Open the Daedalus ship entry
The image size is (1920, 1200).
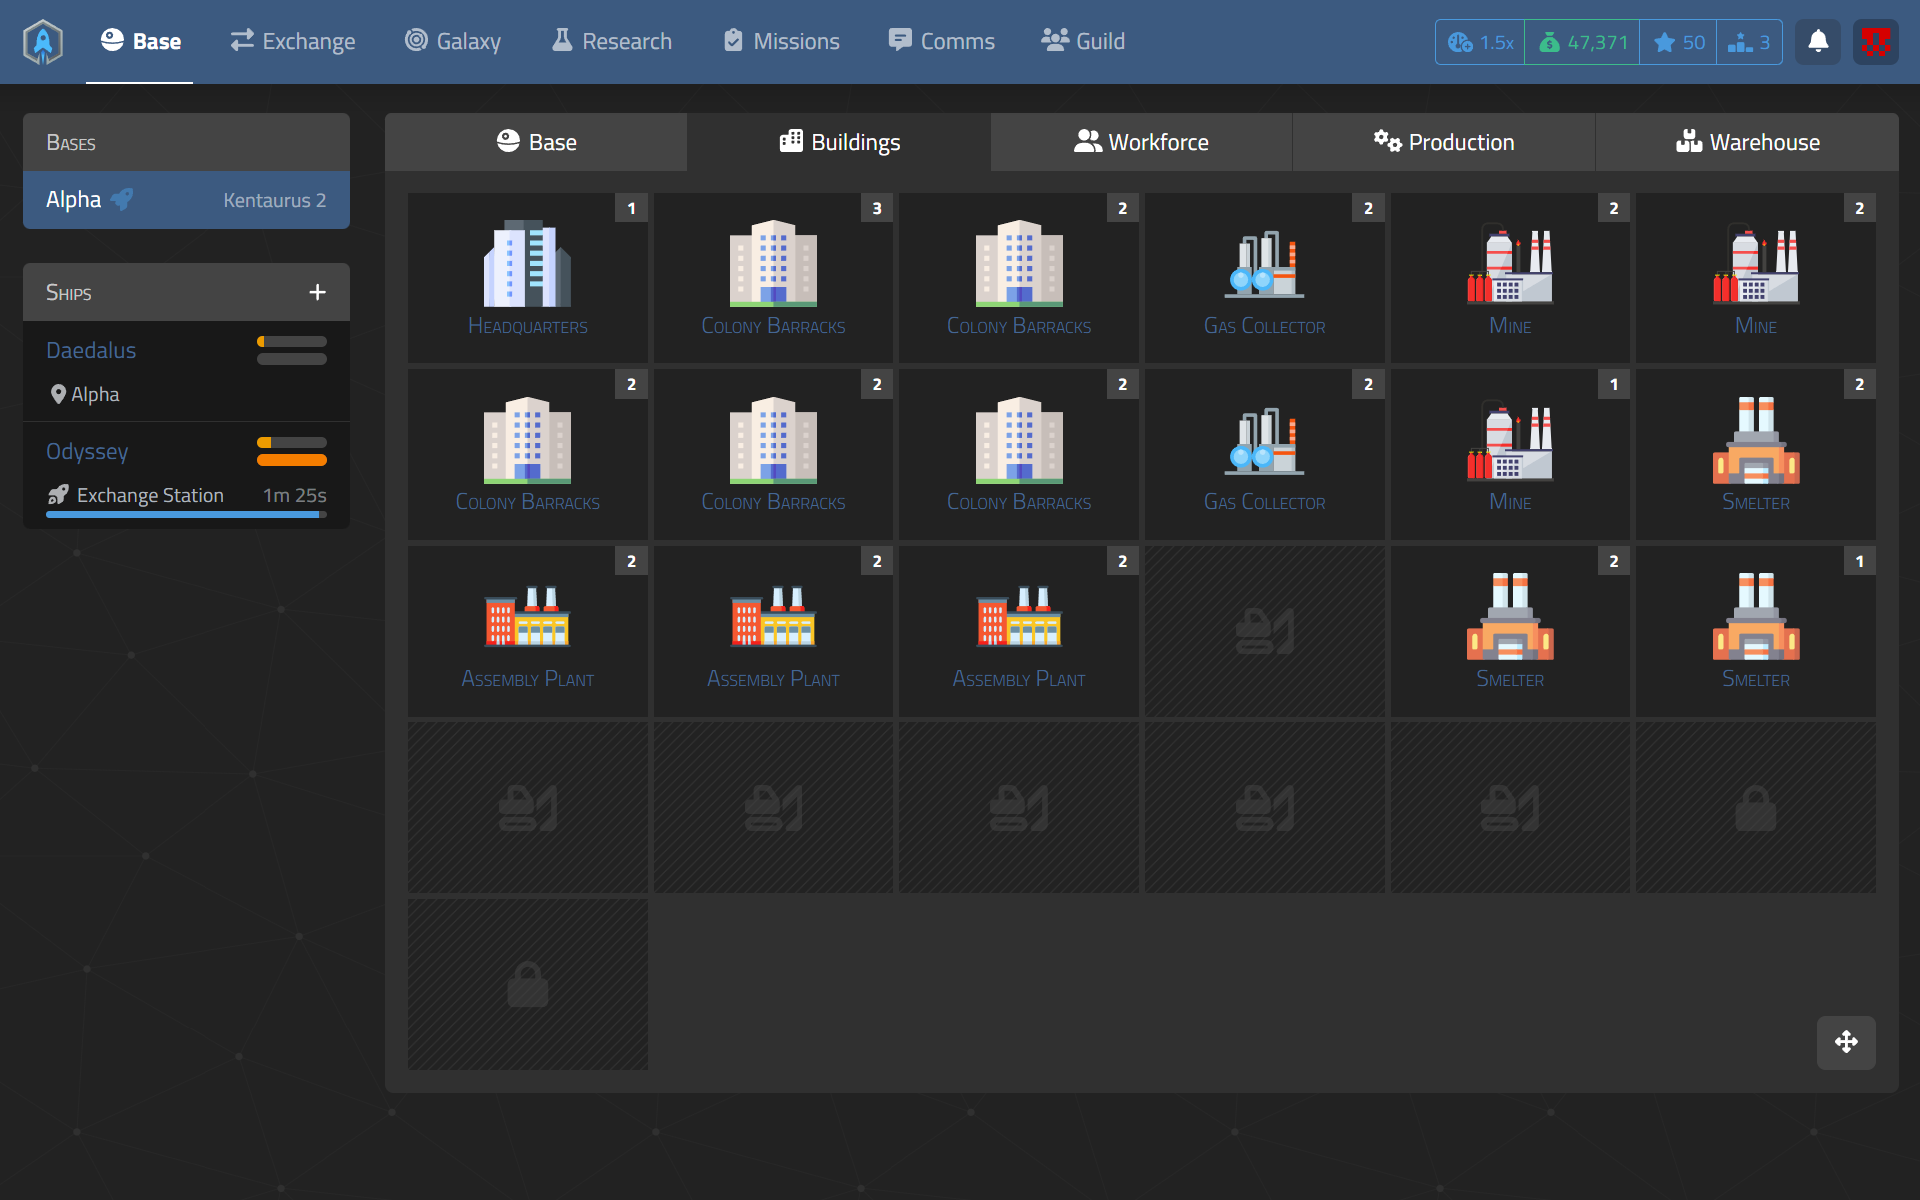[x=91, y=350]
